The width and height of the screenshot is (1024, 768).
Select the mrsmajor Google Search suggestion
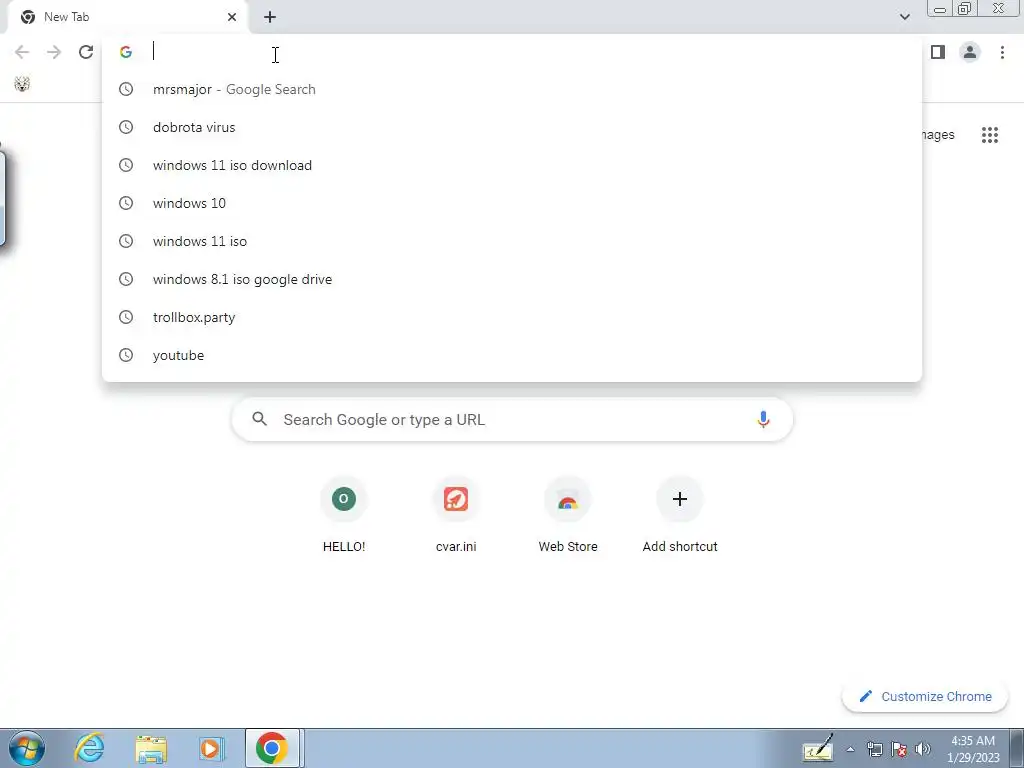tap(512, 89)
